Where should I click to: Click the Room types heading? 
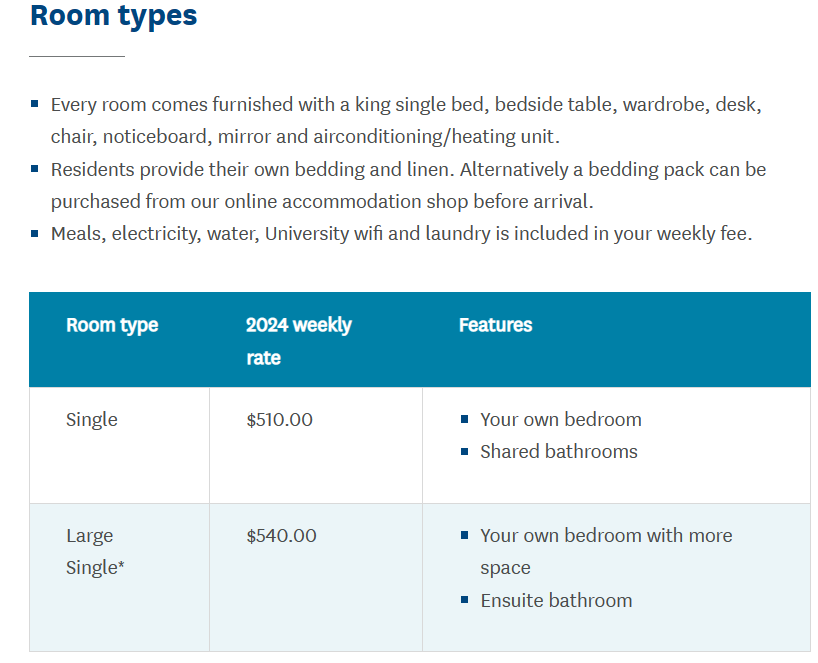click(x=113, y=15)
